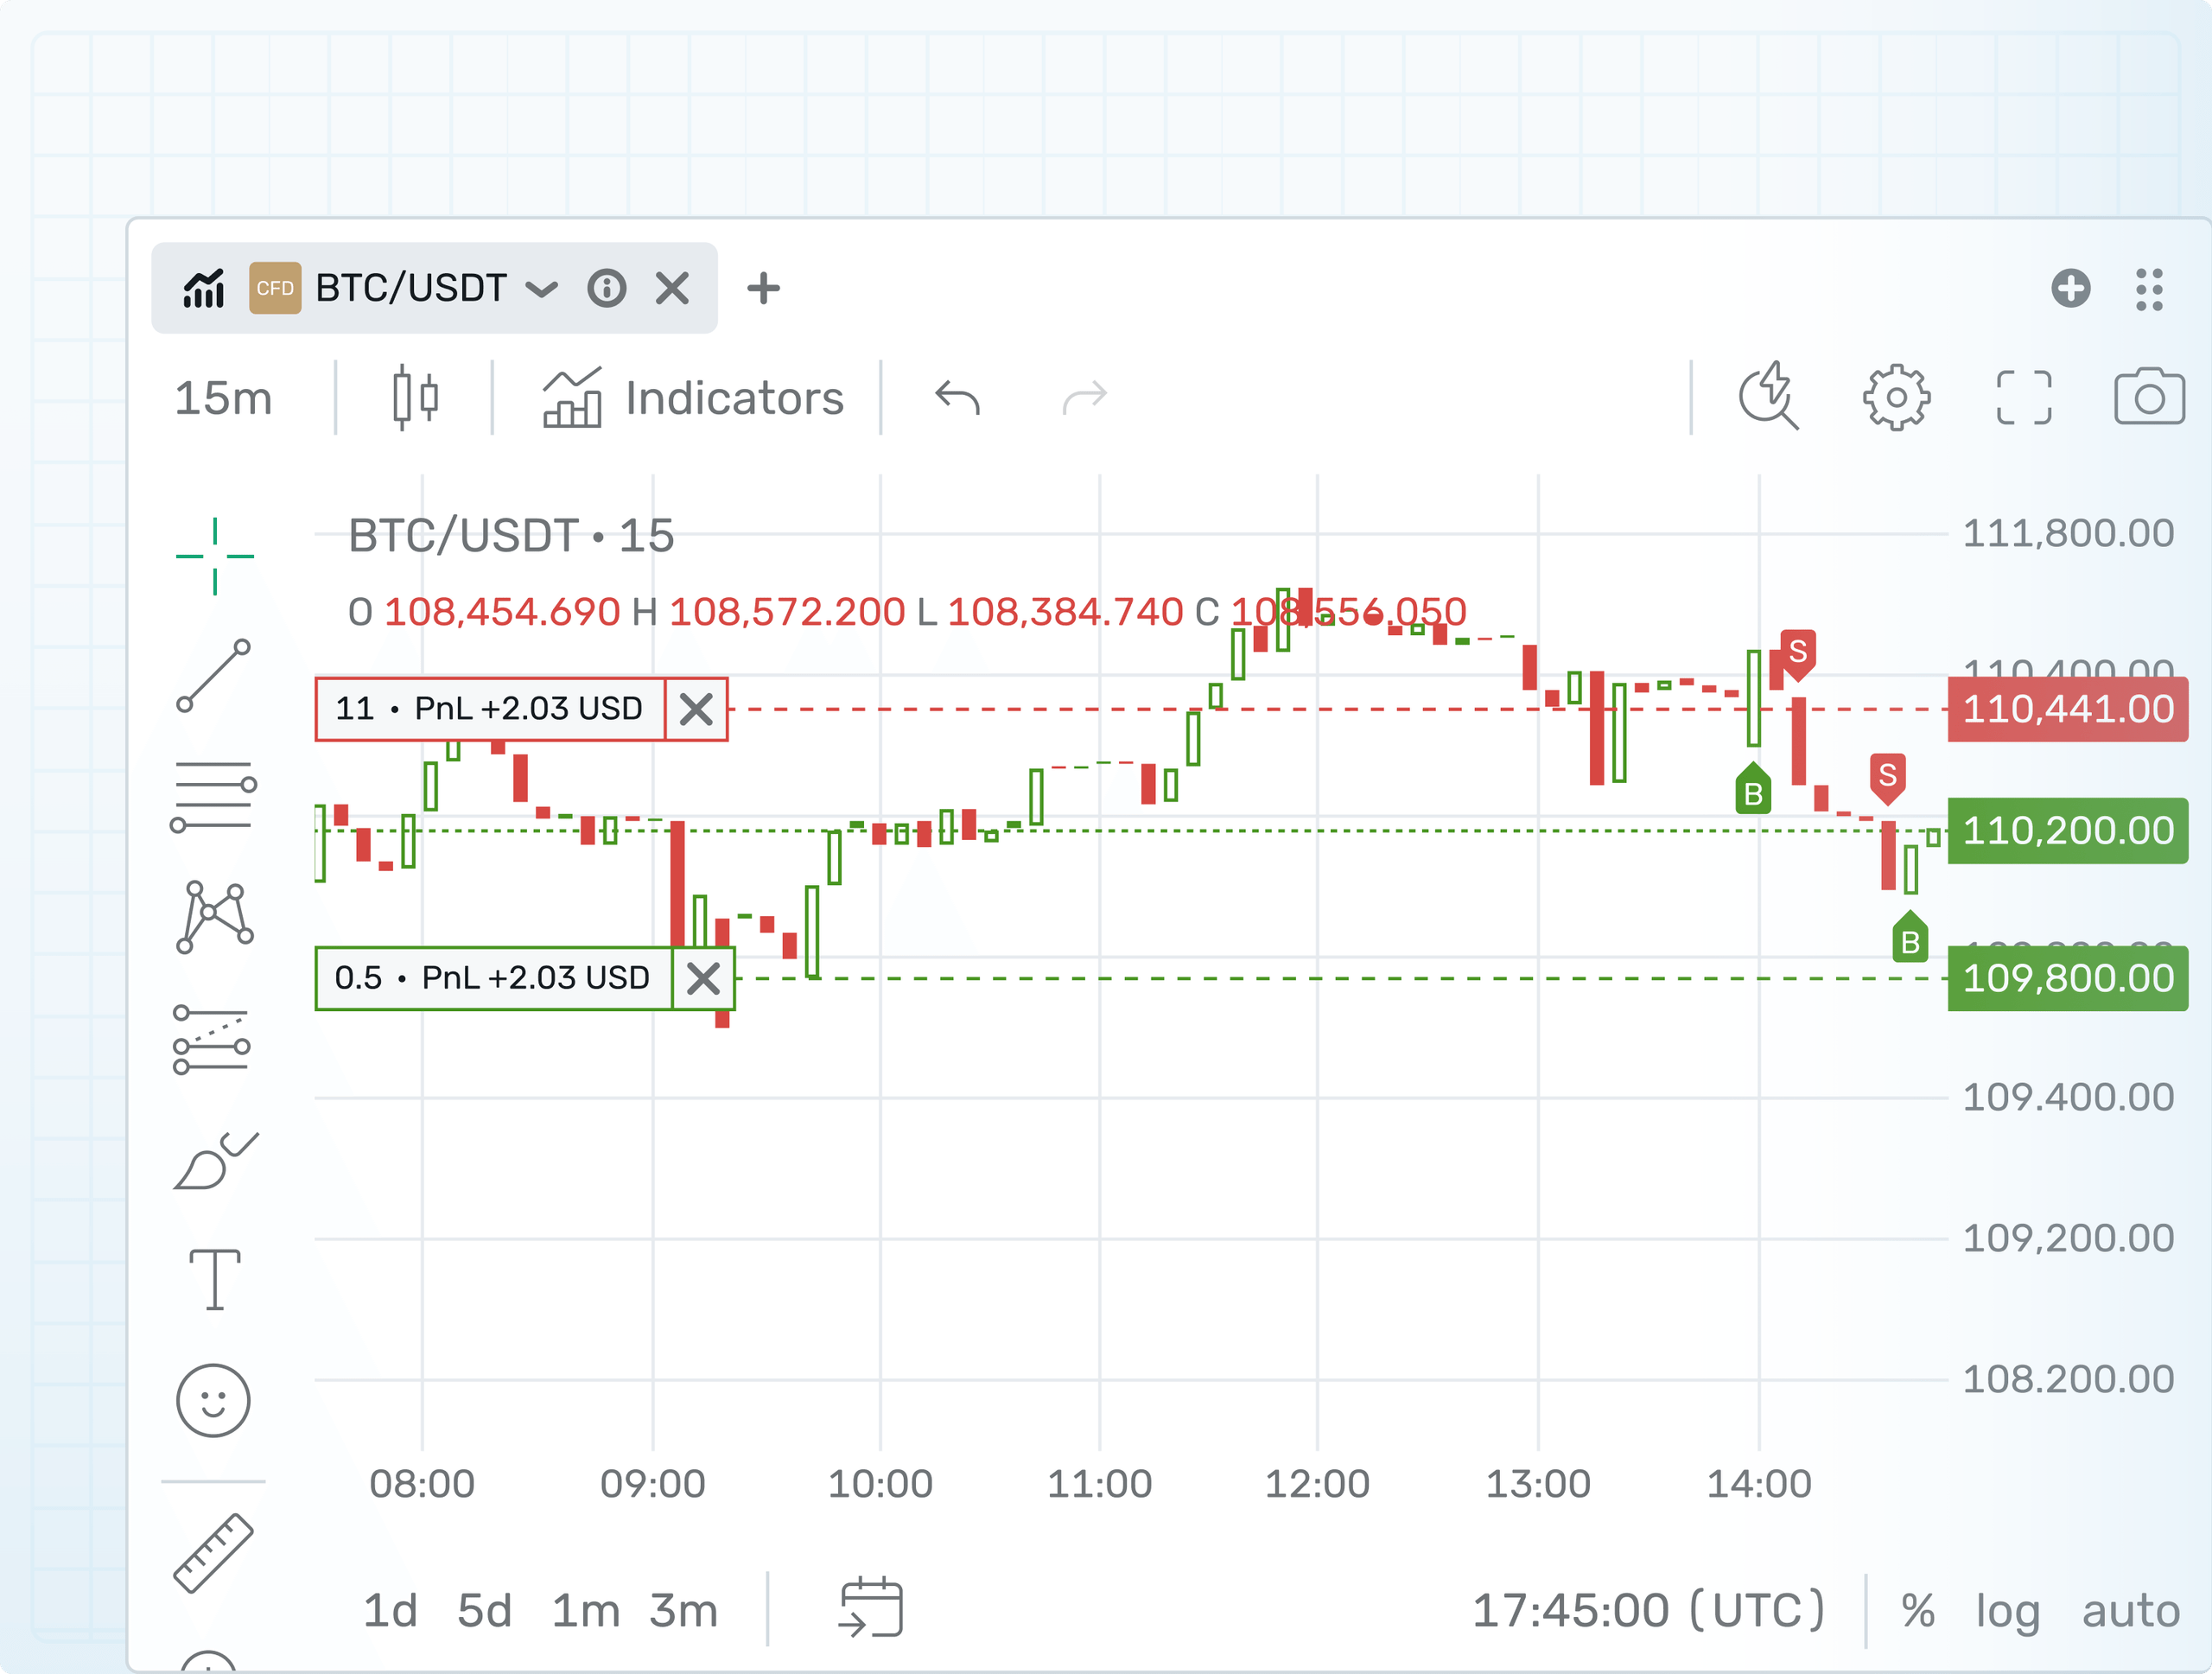Open the grid layout dots menu

point(2149,289)
